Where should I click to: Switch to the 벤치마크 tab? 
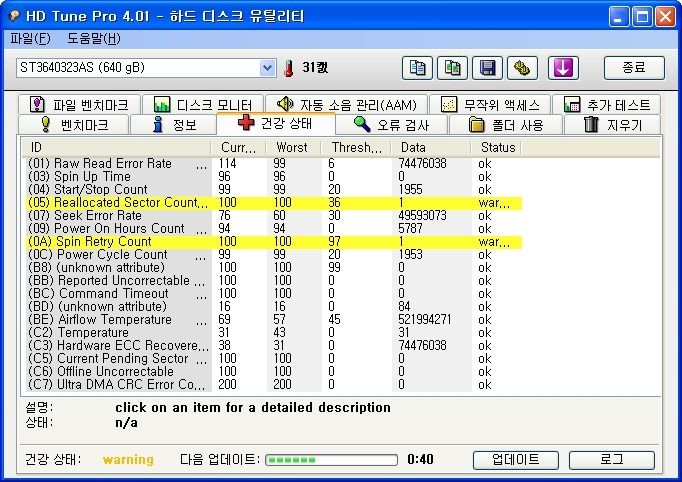click(x=74, y=125)
